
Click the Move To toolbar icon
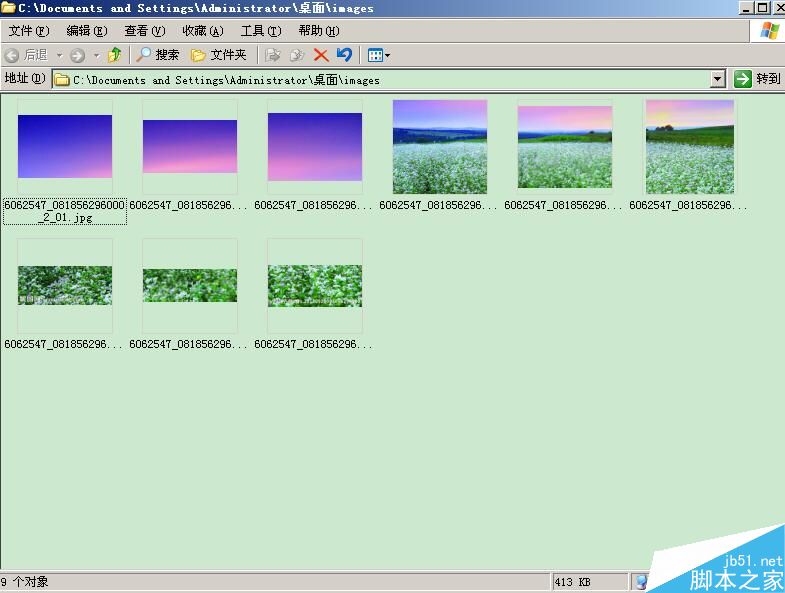[x=273, y=55]
